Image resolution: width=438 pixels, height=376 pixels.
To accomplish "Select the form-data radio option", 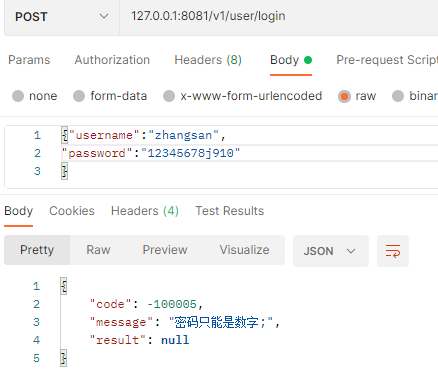I will (x=110, y=96).
